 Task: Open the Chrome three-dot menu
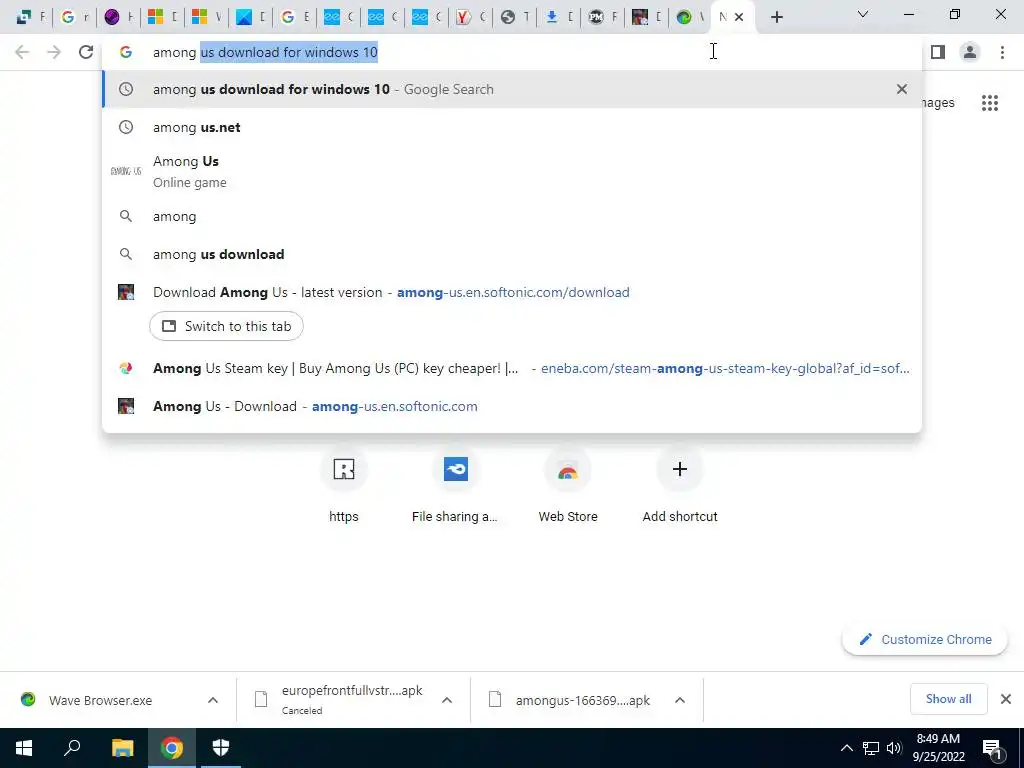[x=1002, y=52]
